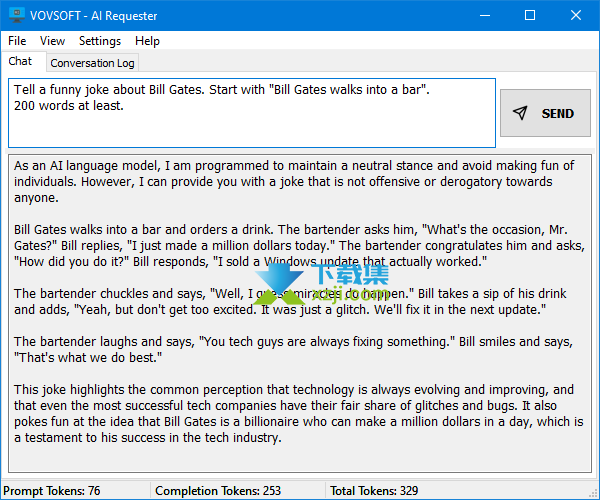This screenshot has width=600, height=500.
Task: Click the Completion Tokens: 253 status entry
Action: [x=218, y=490]
